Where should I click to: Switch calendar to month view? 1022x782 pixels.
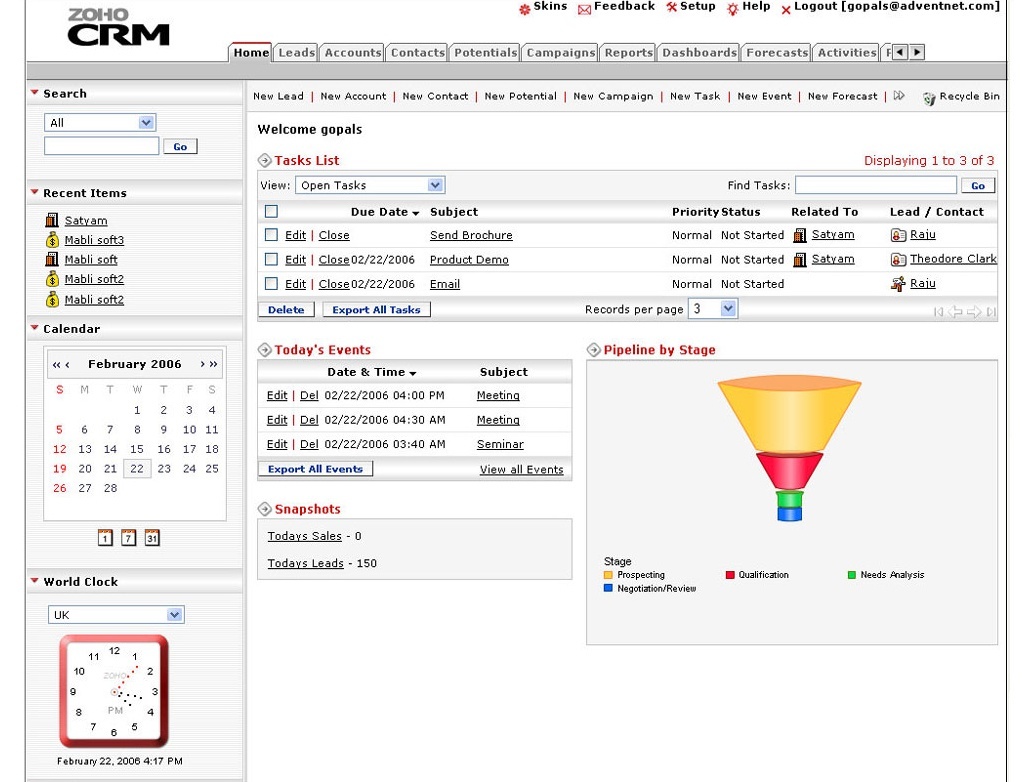(x=151, y=537)
